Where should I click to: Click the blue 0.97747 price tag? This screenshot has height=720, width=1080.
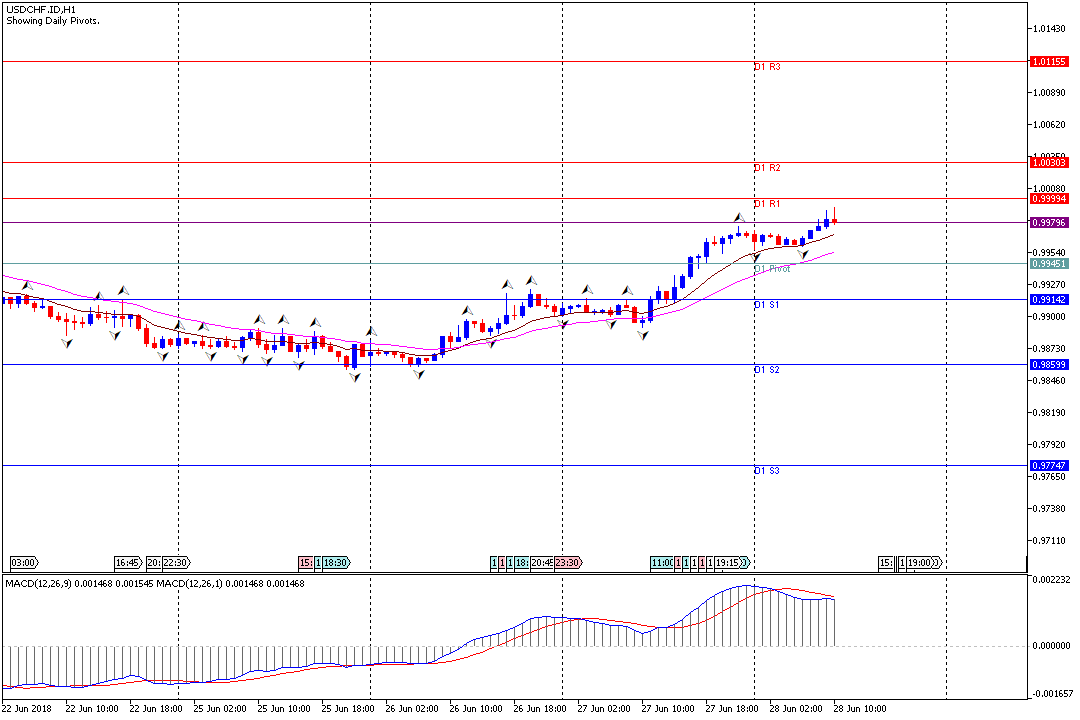(x=1049, y=466)
